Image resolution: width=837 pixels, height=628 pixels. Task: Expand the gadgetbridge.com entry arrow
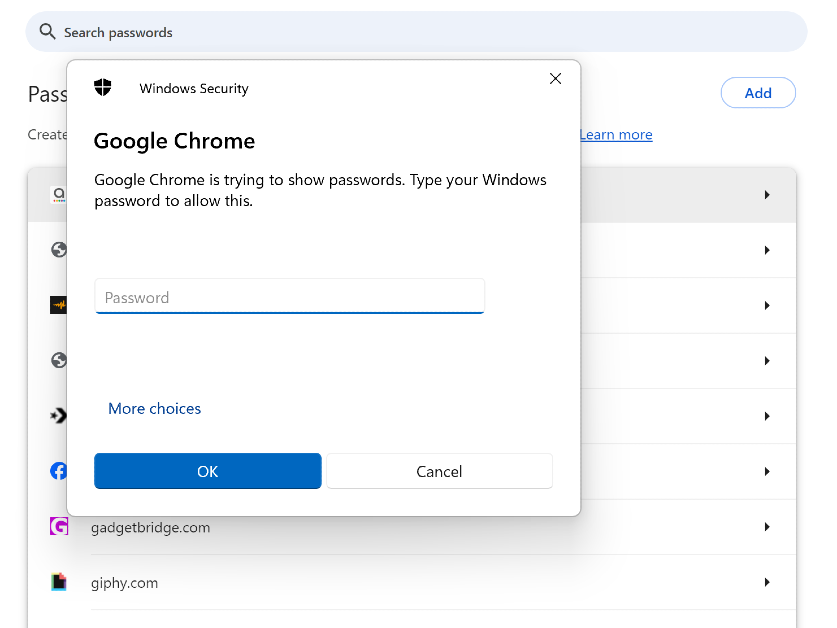point(767,527)
